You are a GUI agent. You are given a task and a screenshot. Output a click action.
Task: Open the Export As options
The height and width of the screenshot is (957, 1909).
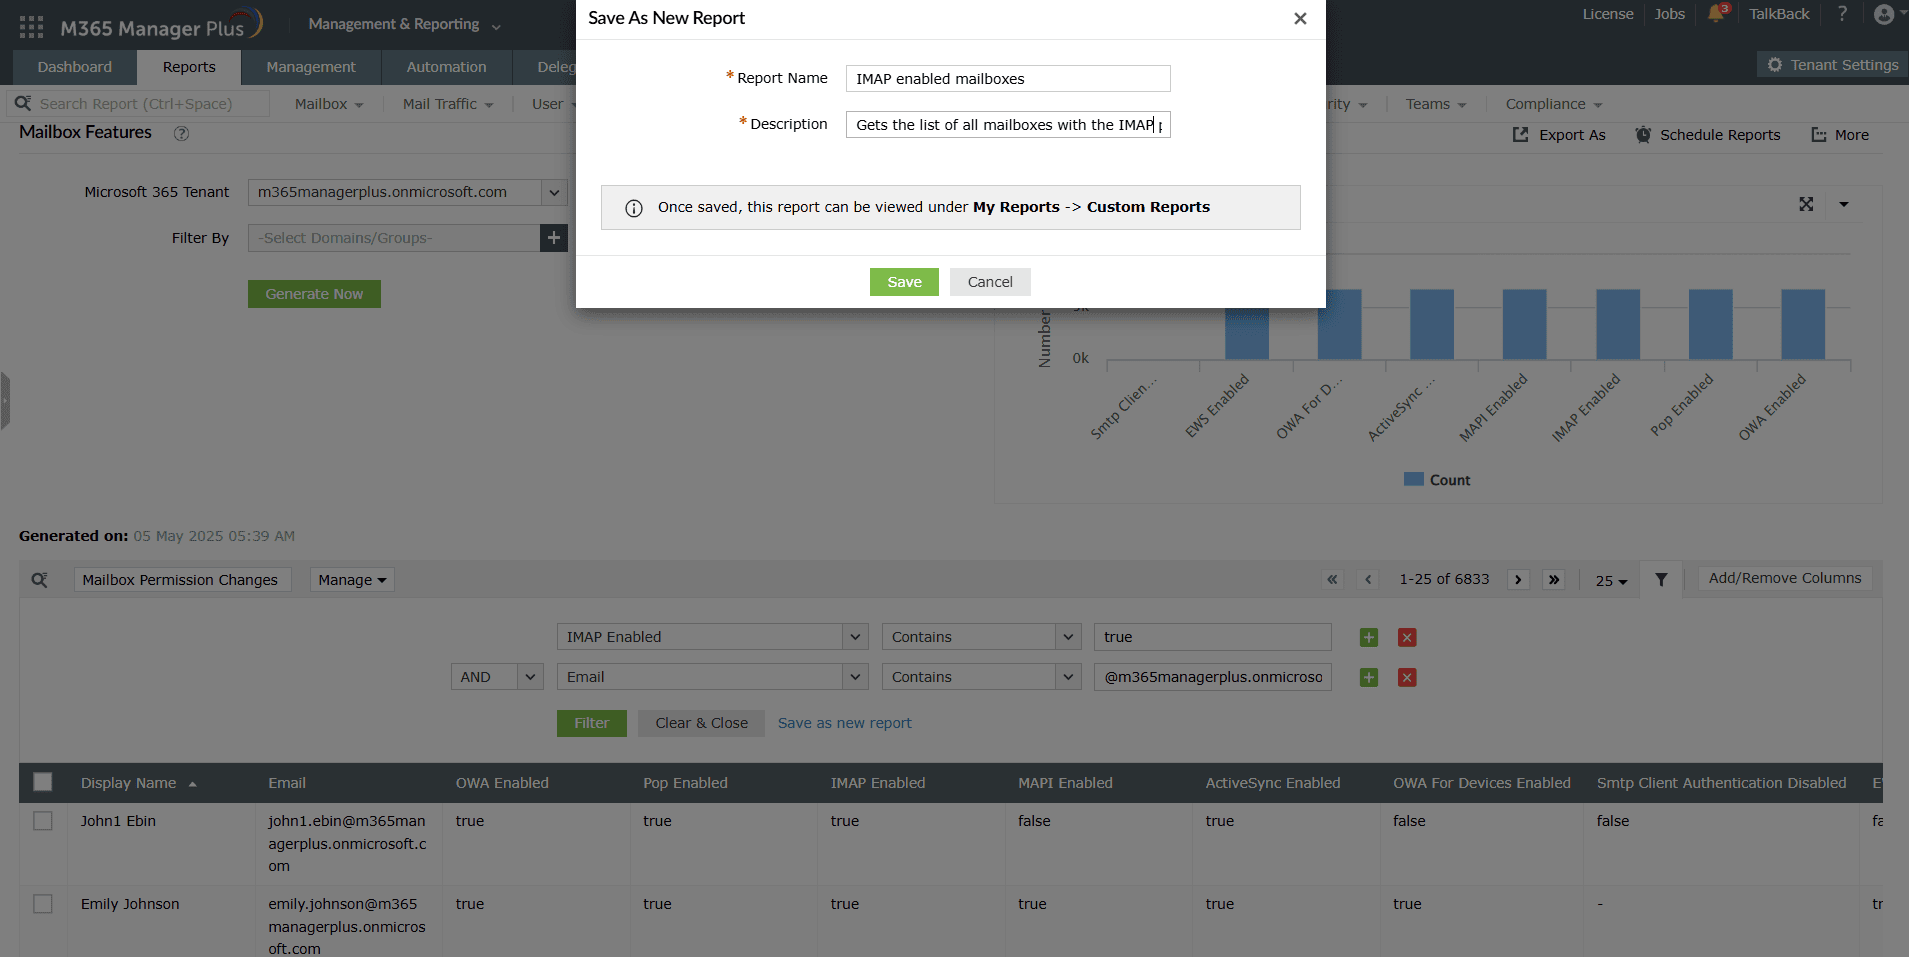(1558, 134)
